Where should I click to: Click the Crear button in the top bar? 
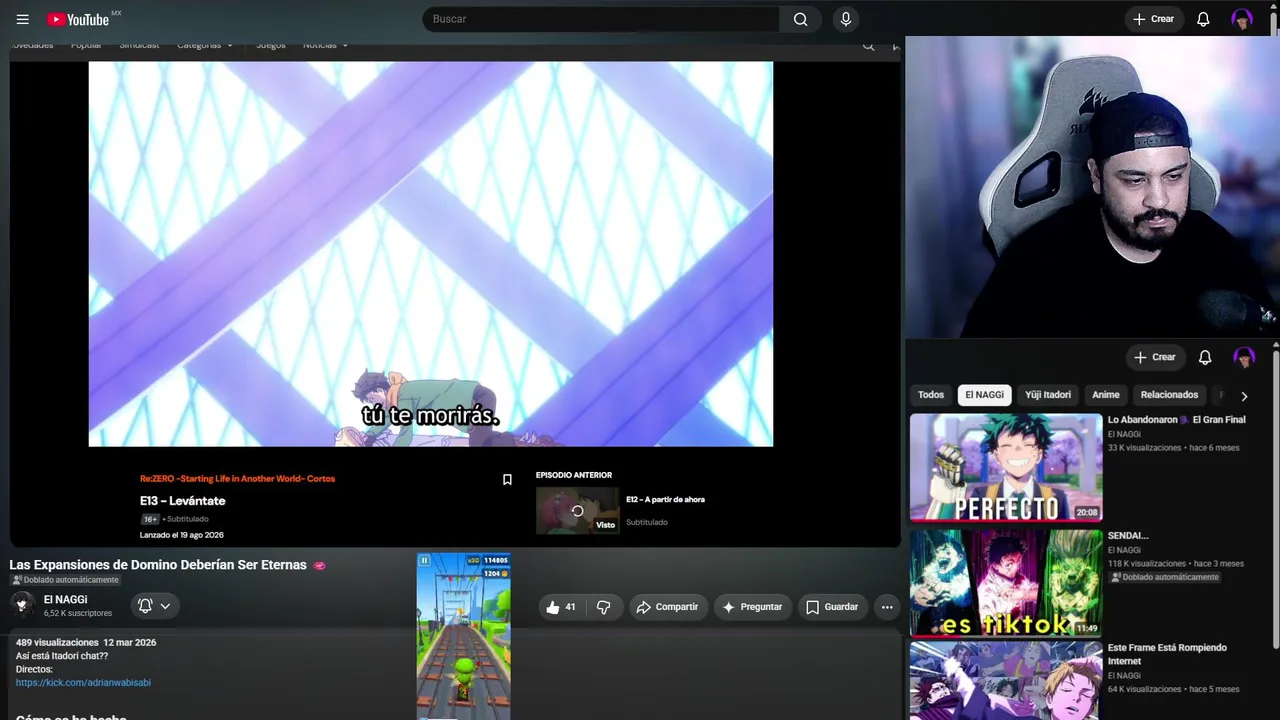[x=1154, y=19]
